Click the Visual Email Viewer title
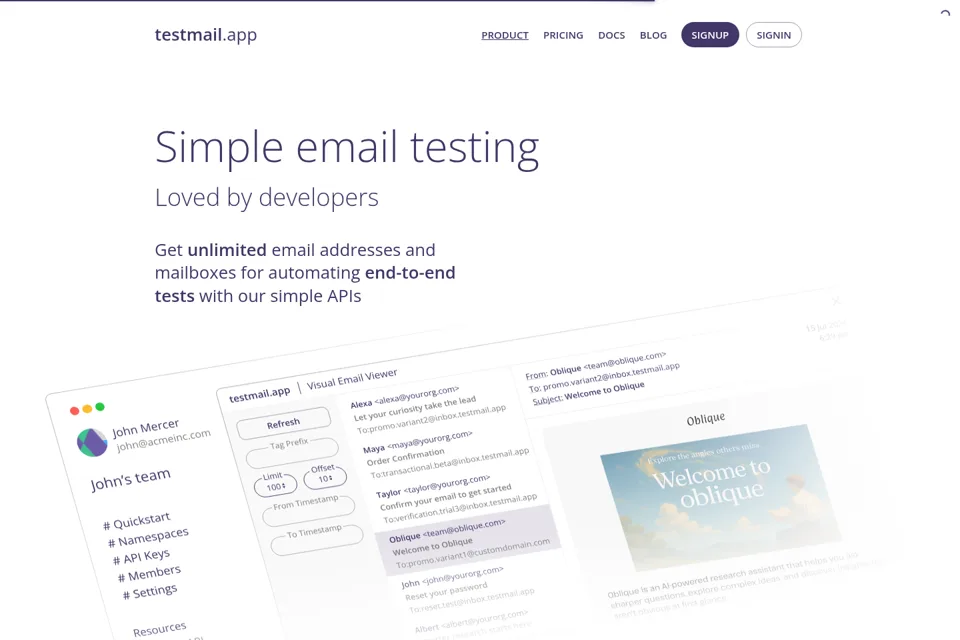 pyautogui.click(x=352, y=379)
